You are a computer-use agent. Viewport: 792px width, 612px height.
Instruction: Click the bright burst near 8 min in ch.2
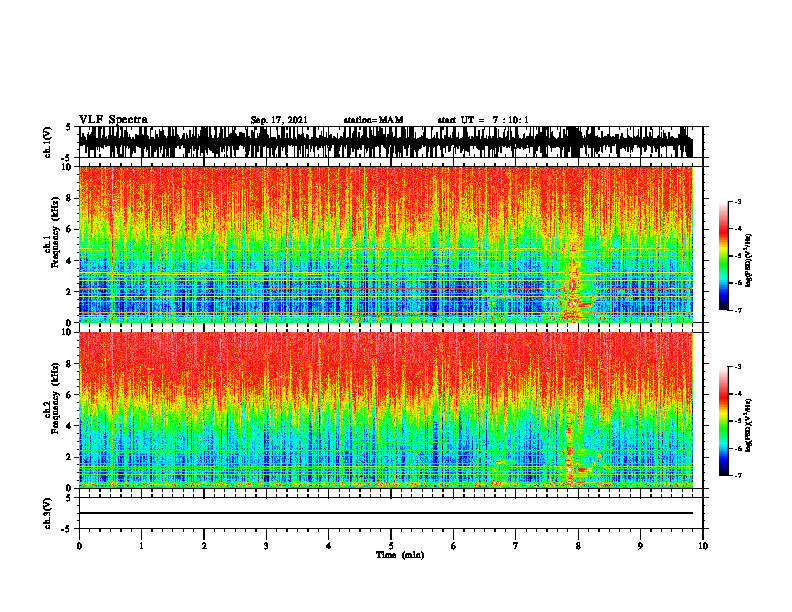[572, 454]
